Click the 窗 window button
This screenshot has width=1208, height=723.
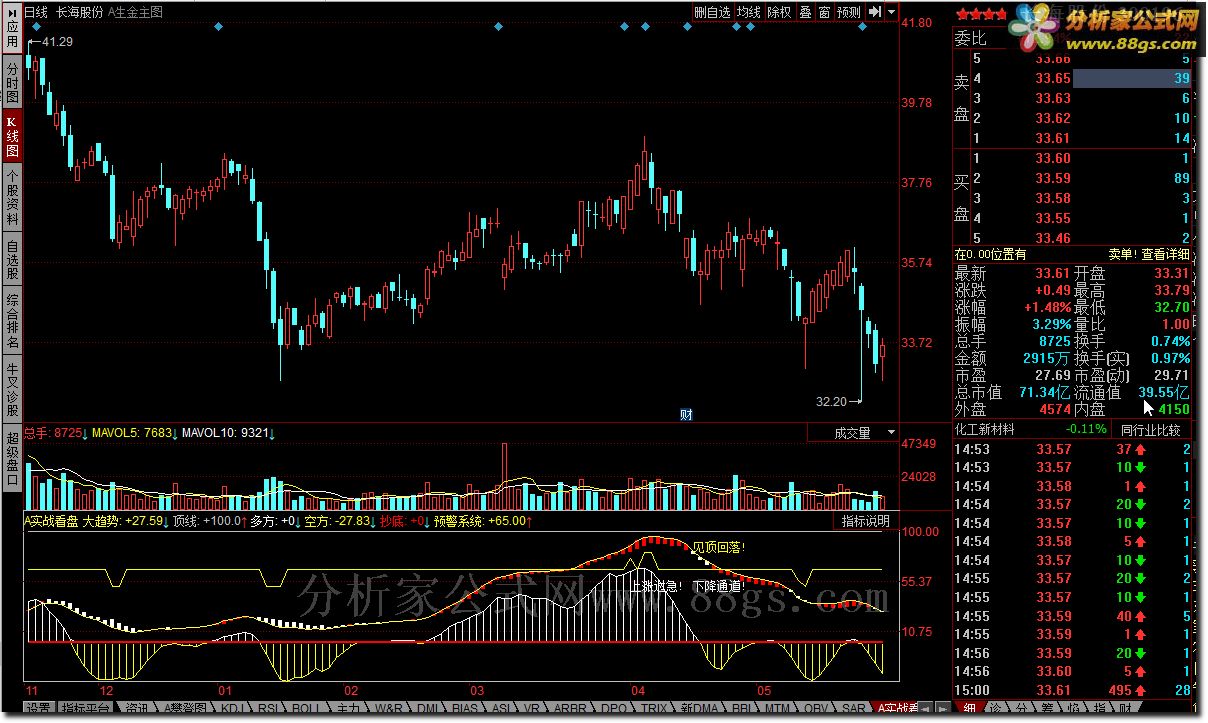(824, 12)
